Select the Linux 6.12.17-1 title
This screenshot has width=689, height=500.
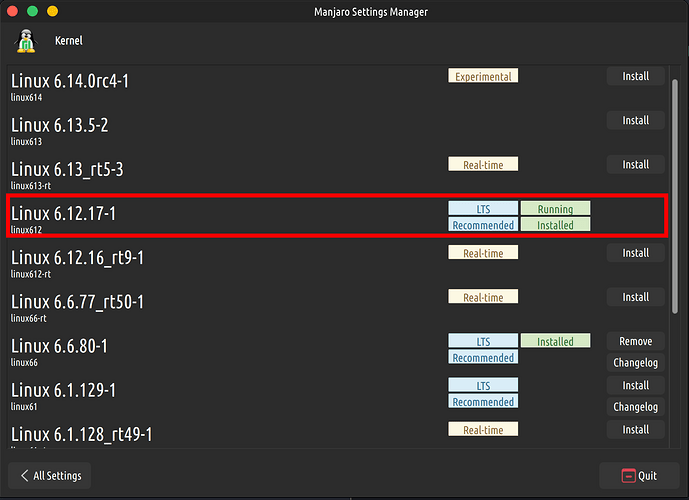click(63, 214)
